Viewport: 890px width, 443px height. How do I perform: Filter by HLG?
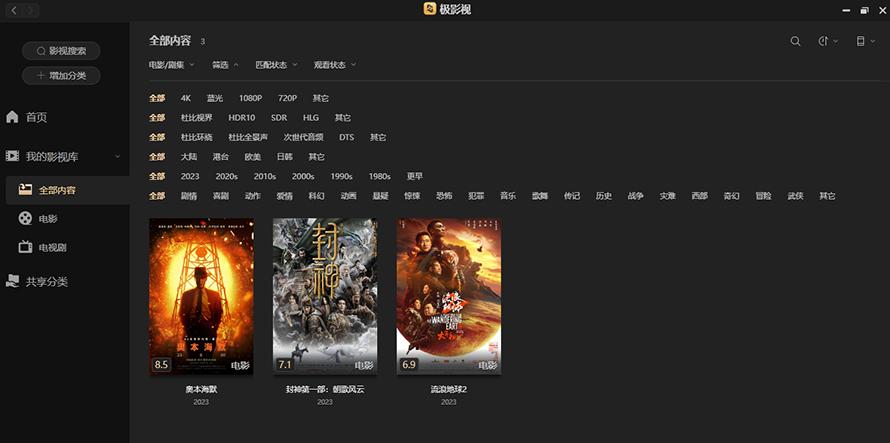tap(311, 118)
